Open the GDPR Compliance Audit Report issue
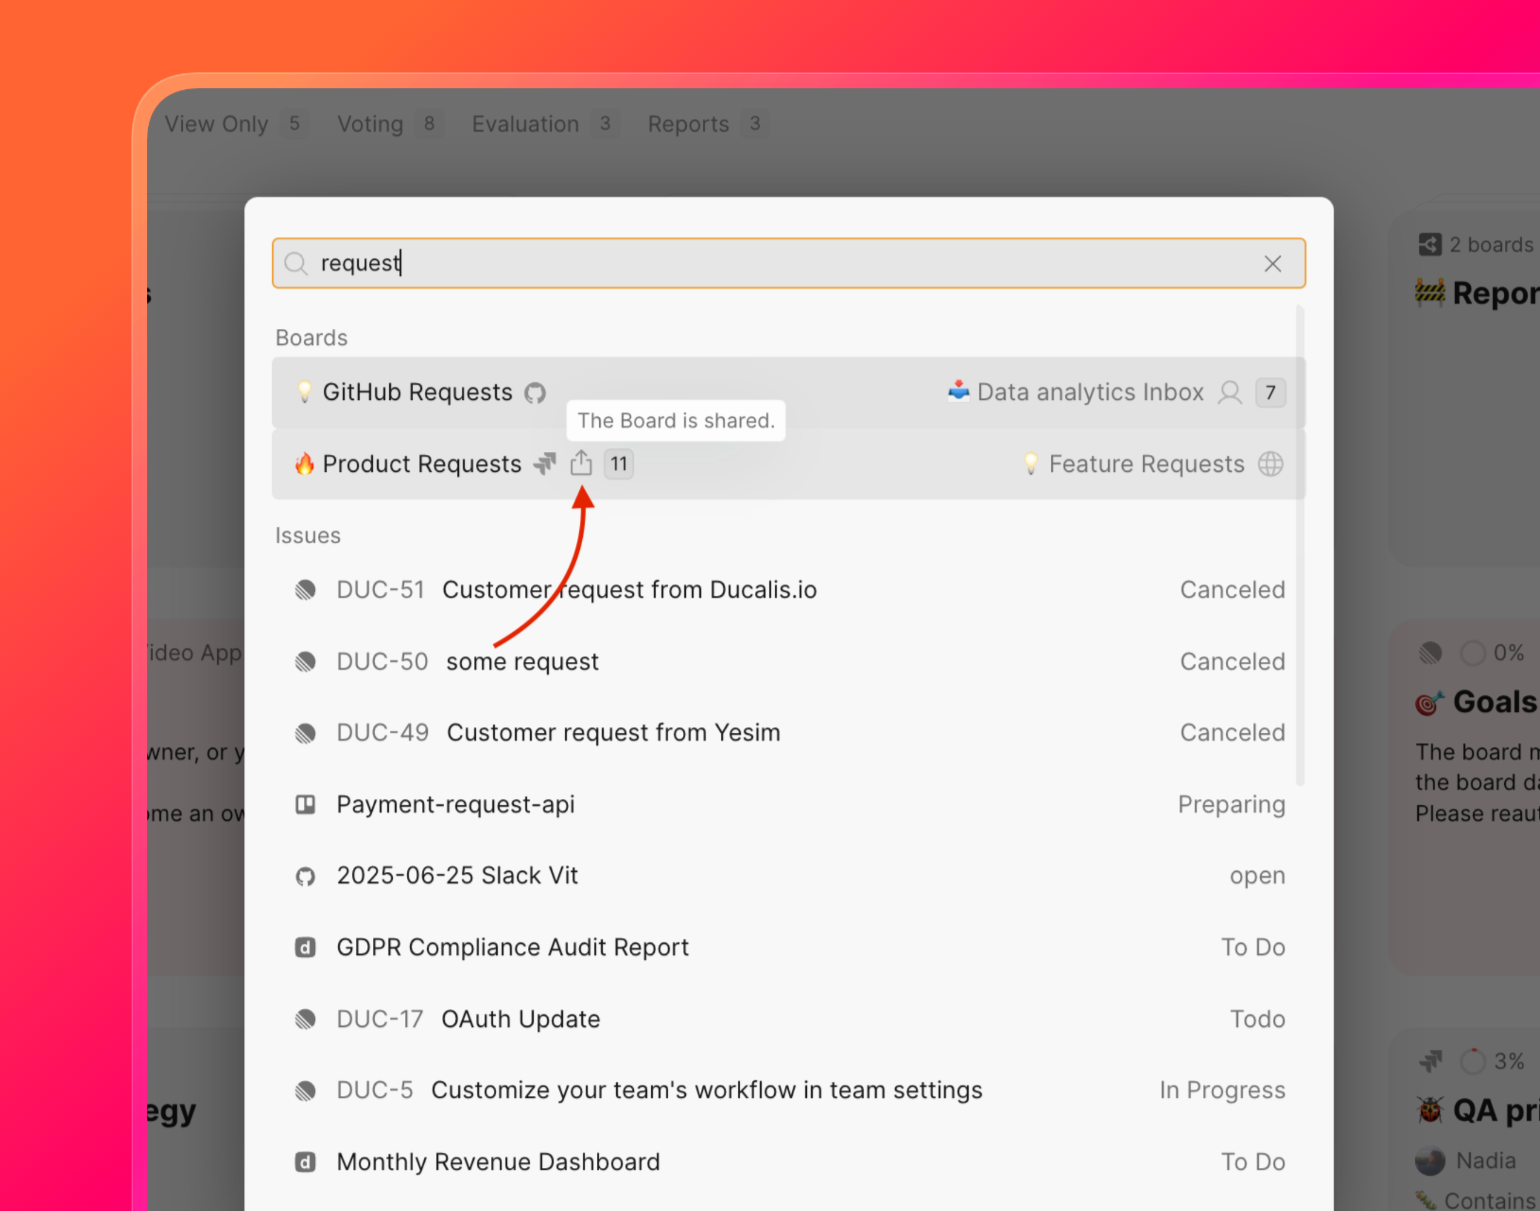The width and height of the screenshot is (1540, 1211). click(788, 948)
